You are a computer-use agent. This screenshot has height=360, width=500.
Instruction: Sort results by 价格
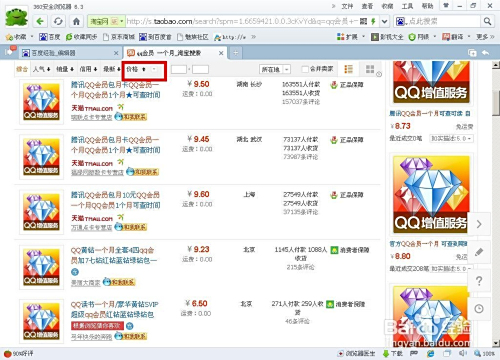136,69
